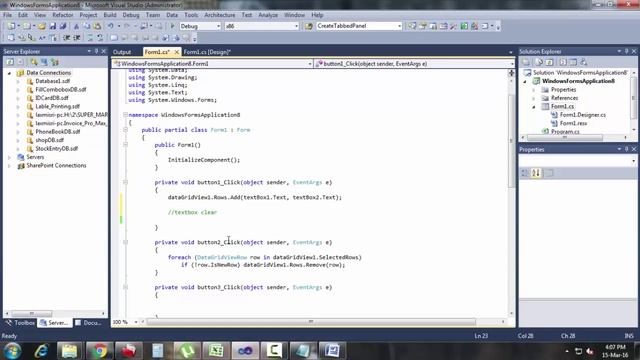Switch to the Output tab

(122, 52)
